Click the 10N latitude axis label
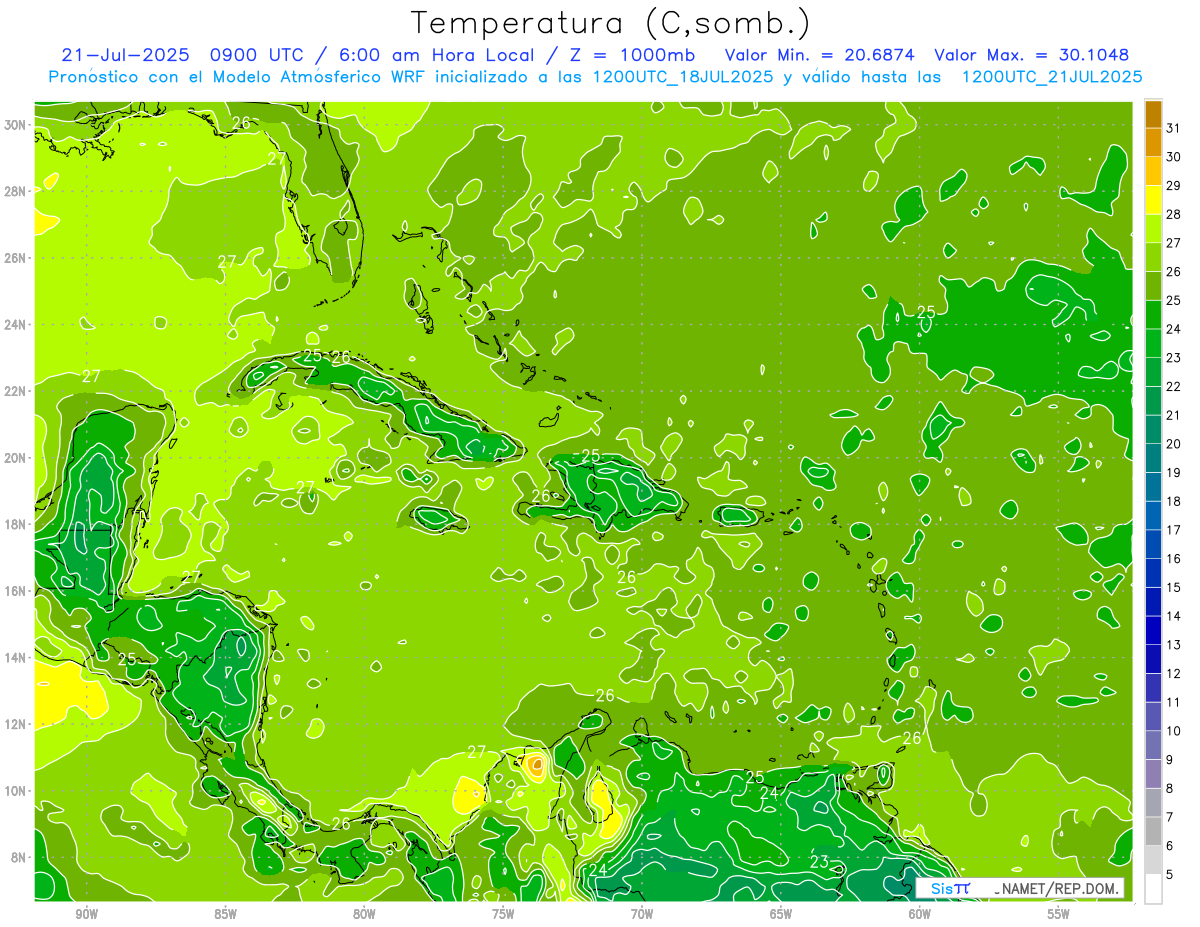Image resolution: width=1200 pixels, height=927 pixels. point(15,791)
